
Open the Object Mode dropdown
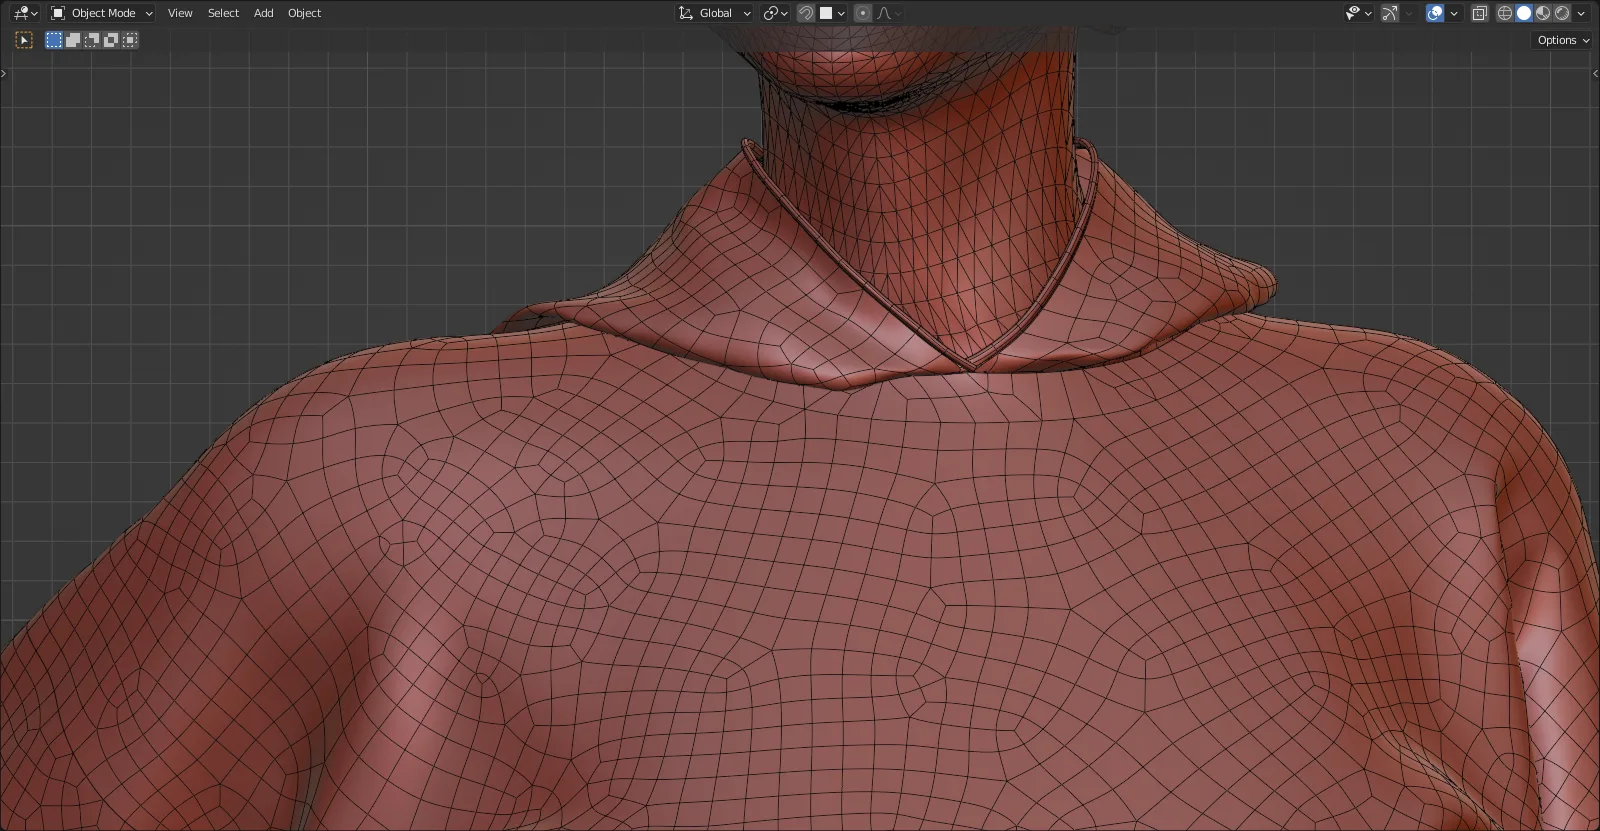coord(102,13)
